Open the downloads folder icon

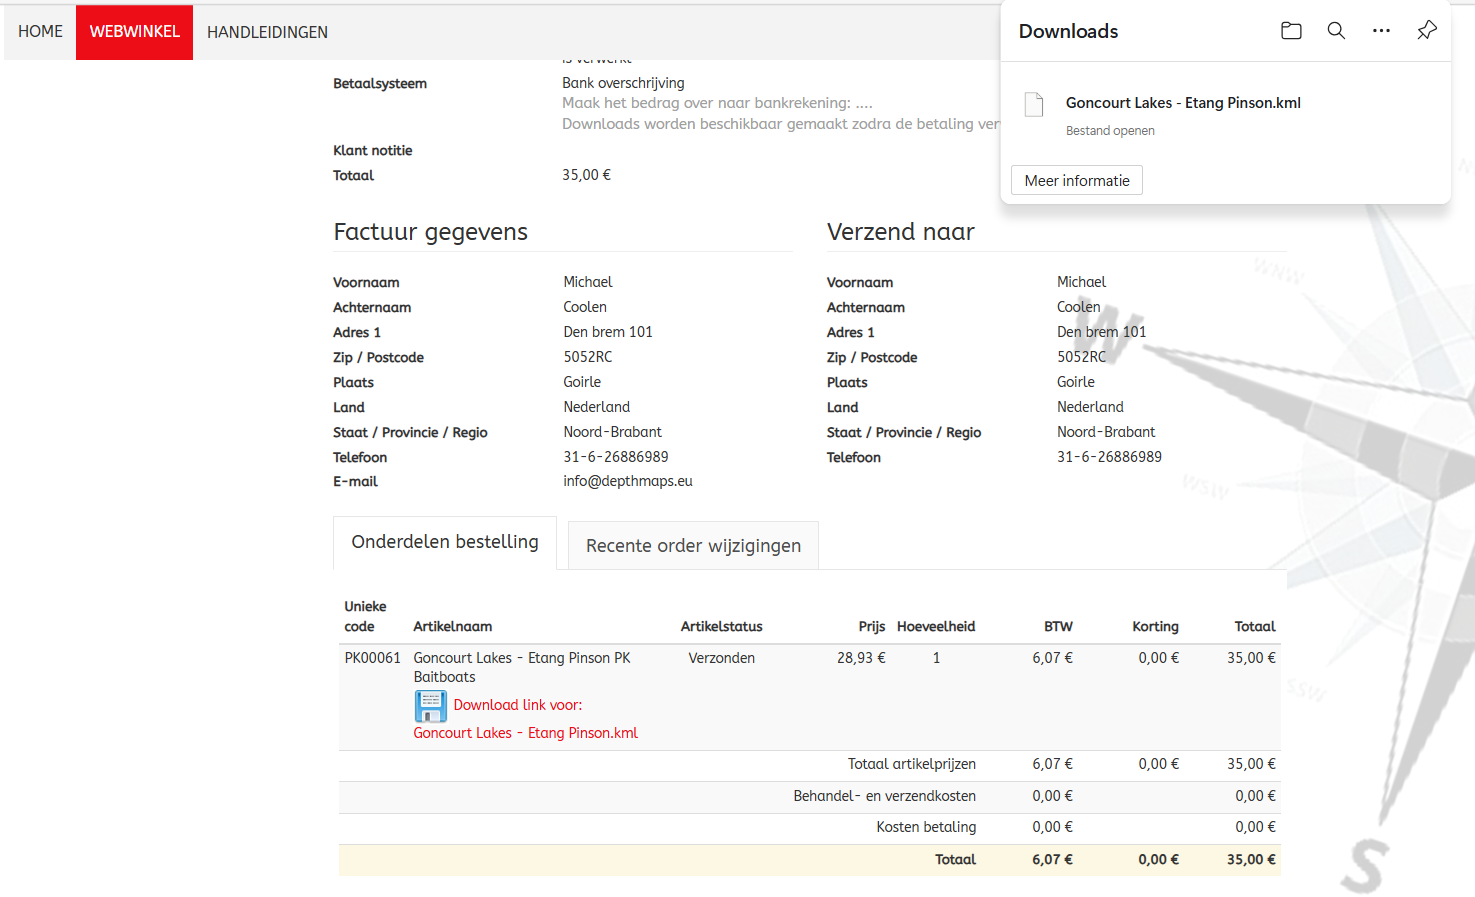[x=1291, y=31]
